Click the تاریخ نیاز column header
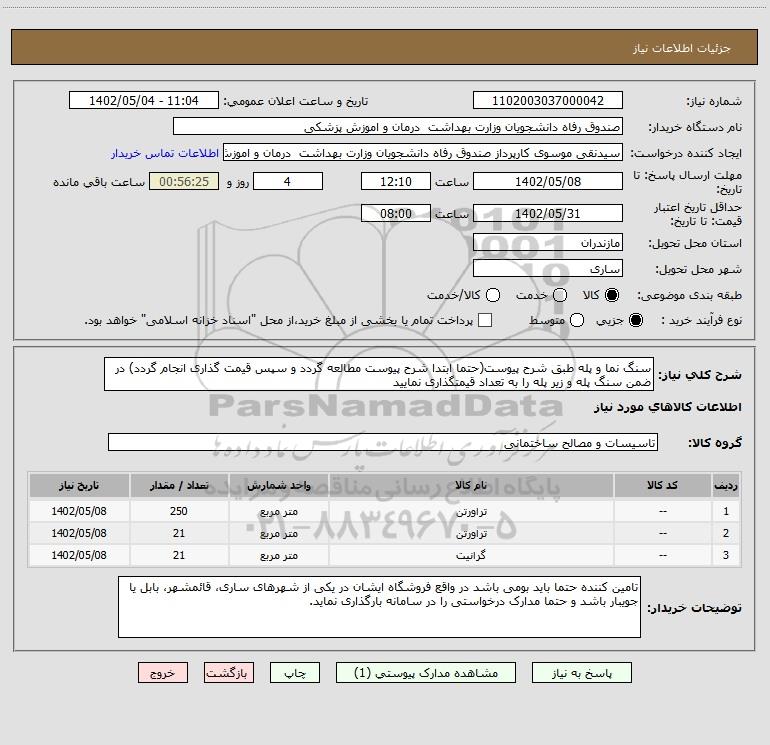 pyautogui.click(x=79, y=486)
